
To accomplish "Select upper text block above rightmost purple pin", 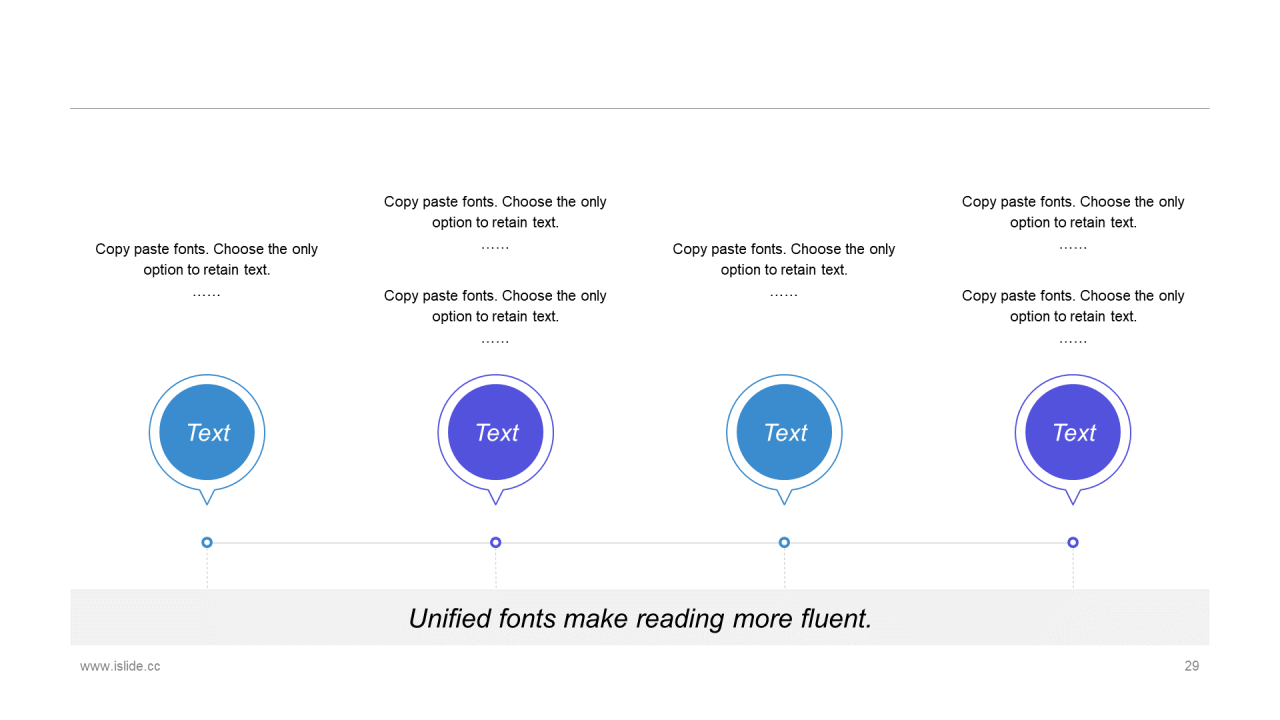I will (1073, 223).
